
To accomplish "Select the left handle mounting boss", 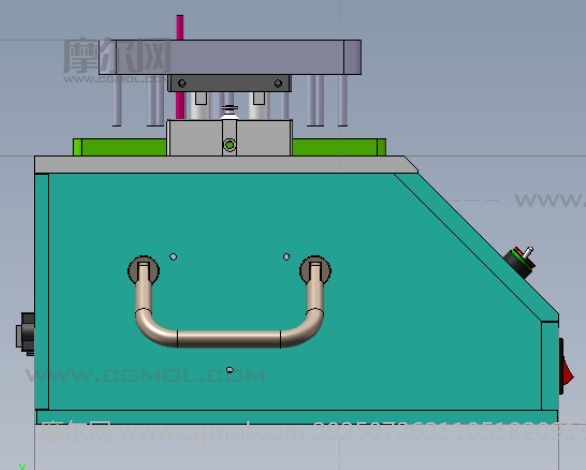I will coord(144,270).
